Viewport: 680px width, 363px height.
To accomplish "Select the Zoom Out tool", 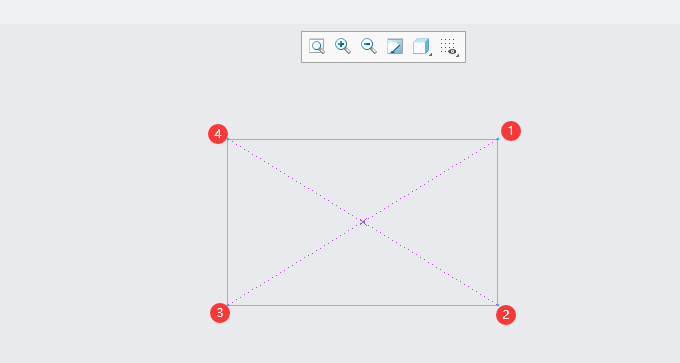I will point(369,46).
